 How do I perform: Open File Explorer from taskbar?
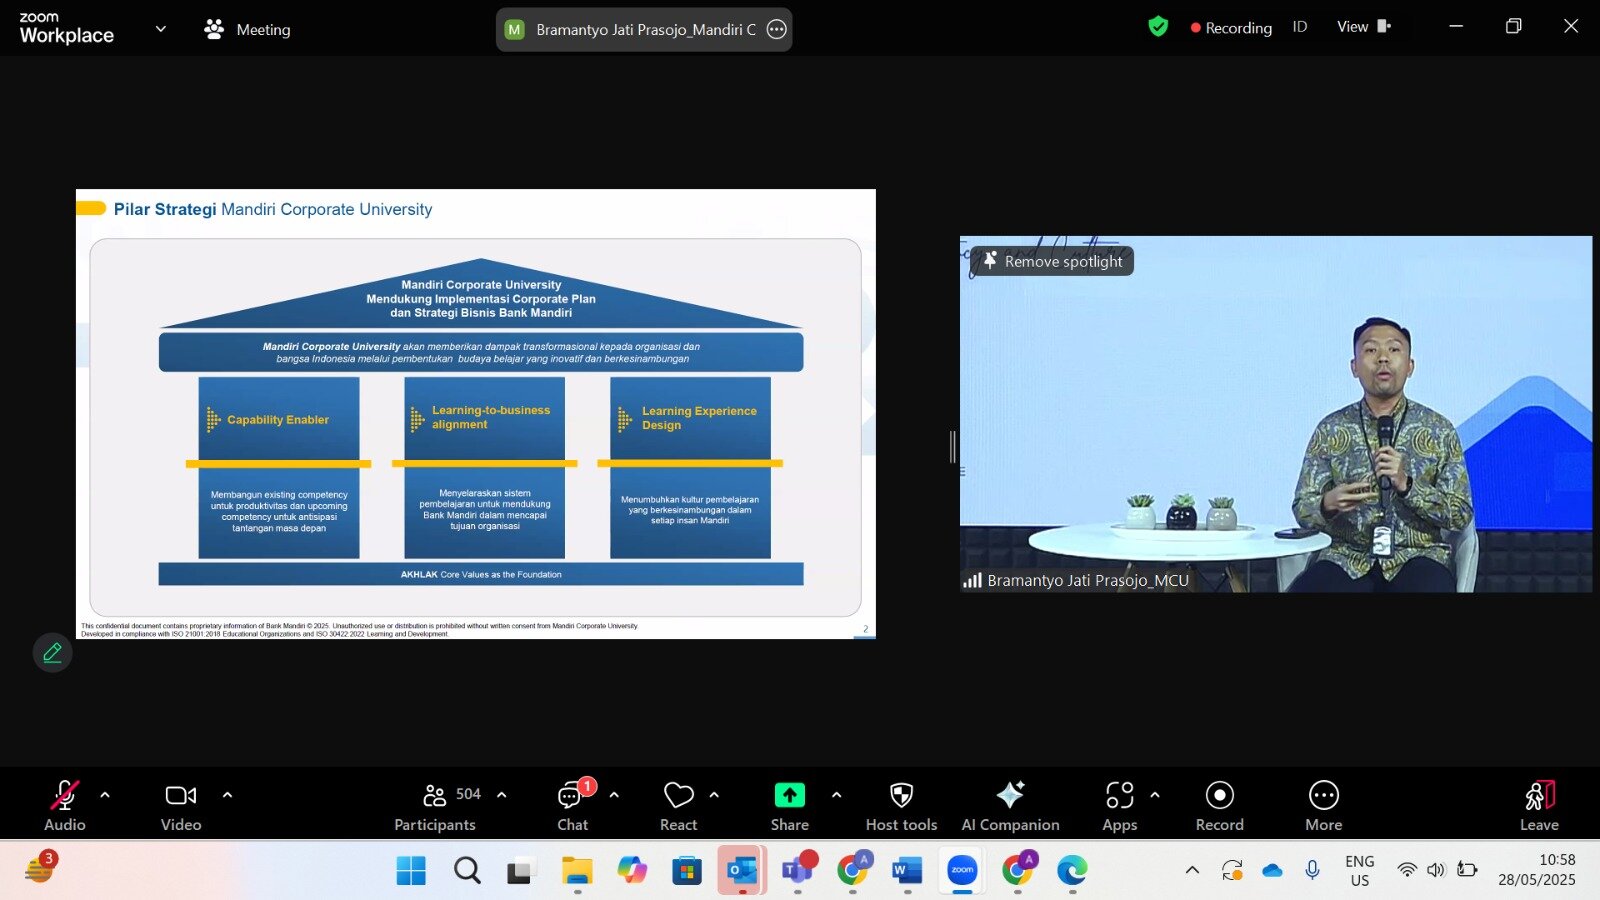tap(577, 871)
